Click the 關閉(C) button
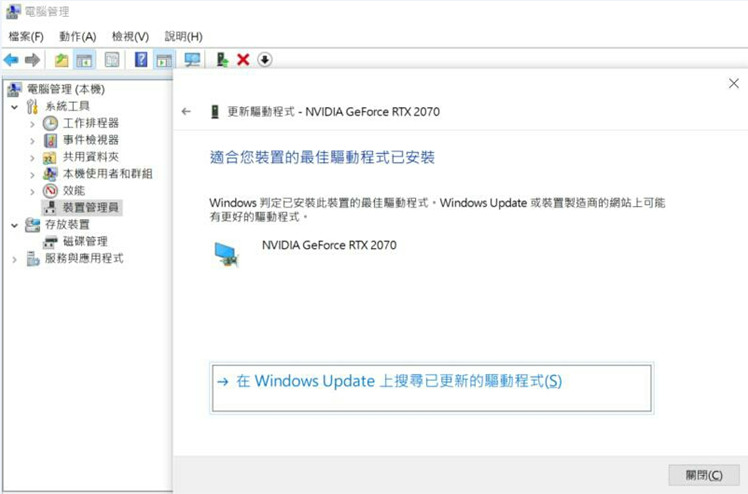The image size is (748, 494). click(x=703, y=475)
